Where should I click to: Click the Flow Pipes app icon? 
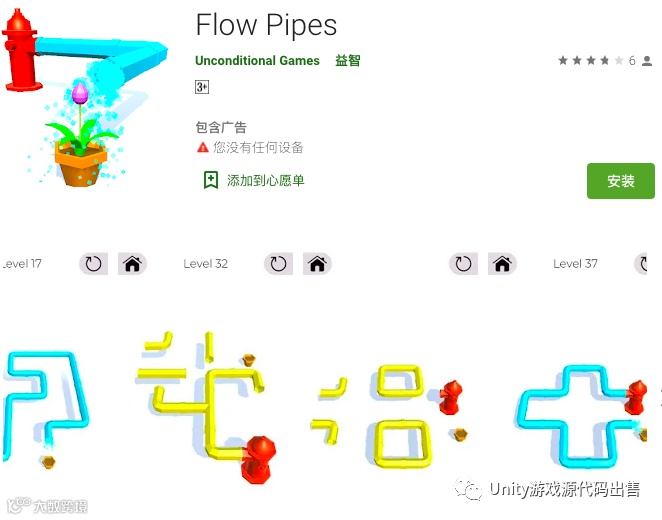(x=84, y=98)
